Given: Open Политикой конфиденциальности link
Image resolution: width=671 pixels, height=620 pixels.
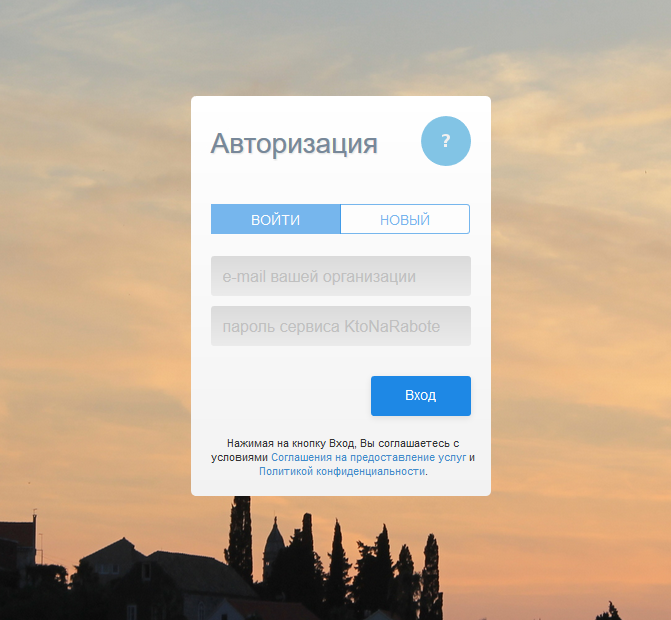Looking at the screenshot, I should (342, 472).
